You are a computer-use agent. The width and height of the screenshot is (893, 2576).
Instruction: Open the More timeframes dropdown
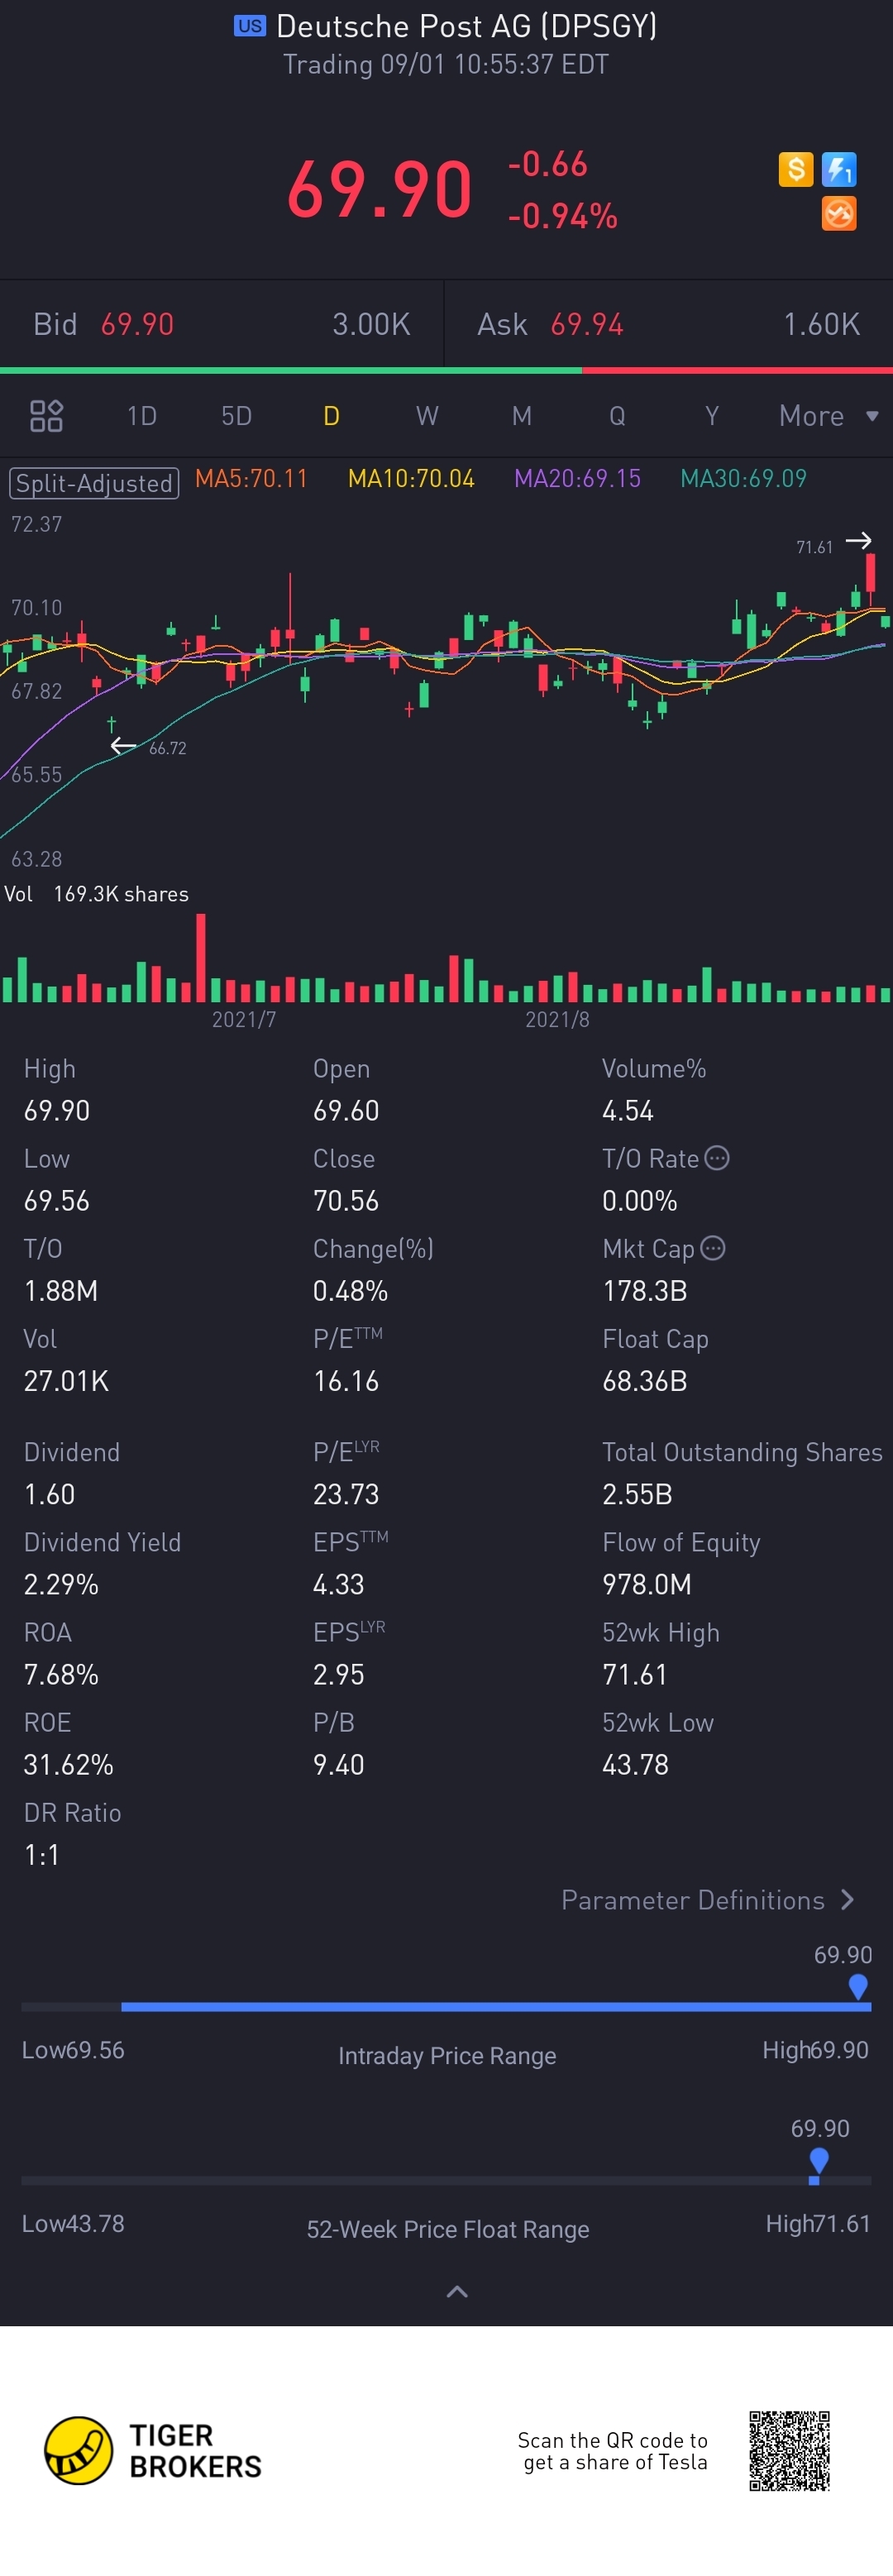828,416
